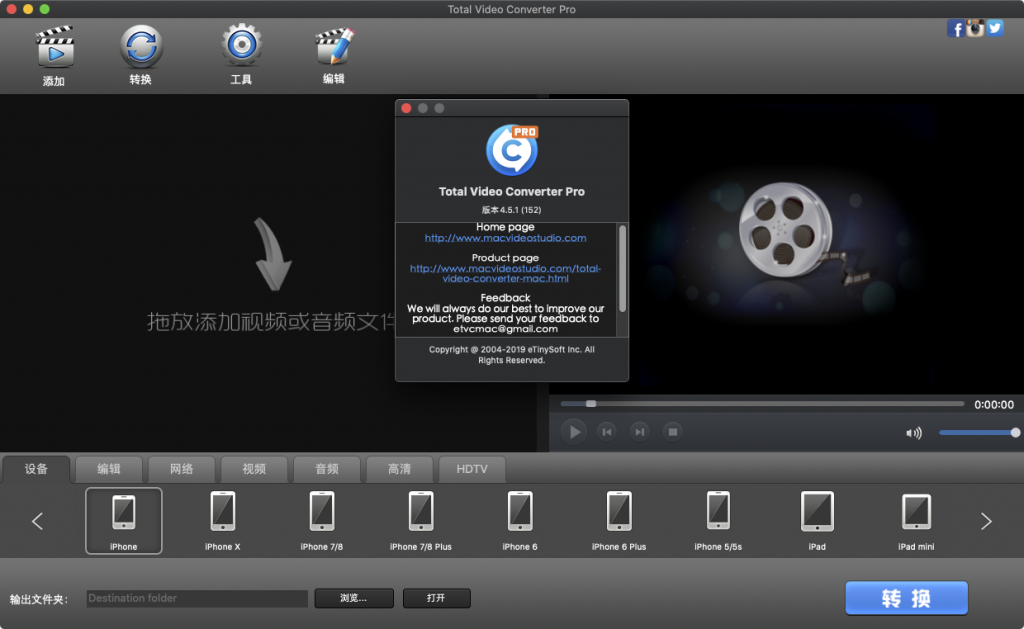Screen dimensions: 1024x629
Task: Switch to the 编辑 tab
Action: [108, 469]
